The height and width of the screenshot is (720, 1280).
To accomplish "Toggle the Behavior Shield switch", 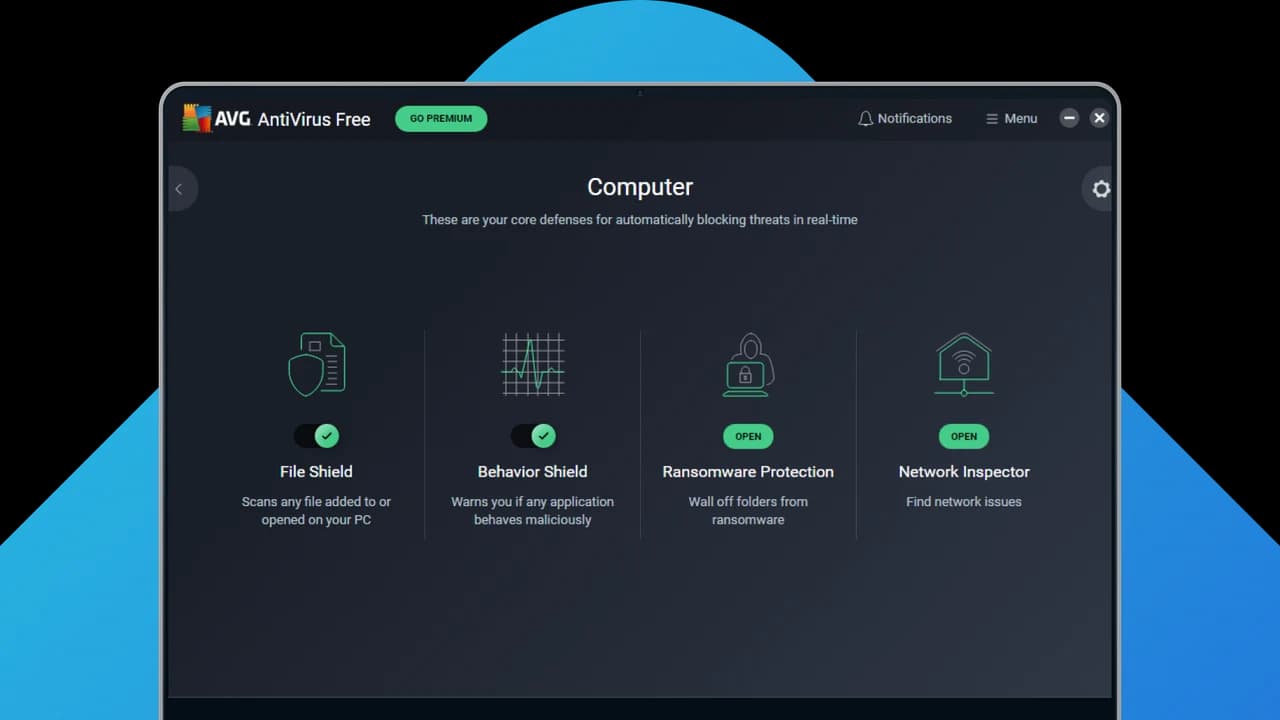I will (533, 436).
